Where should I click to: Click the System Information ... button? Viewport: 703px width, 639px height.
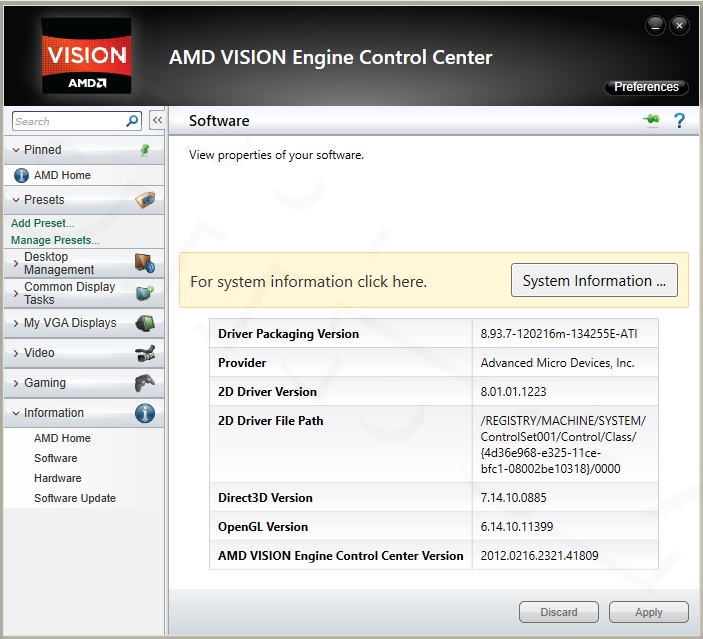pyautogui.click(x=594, y=280)
